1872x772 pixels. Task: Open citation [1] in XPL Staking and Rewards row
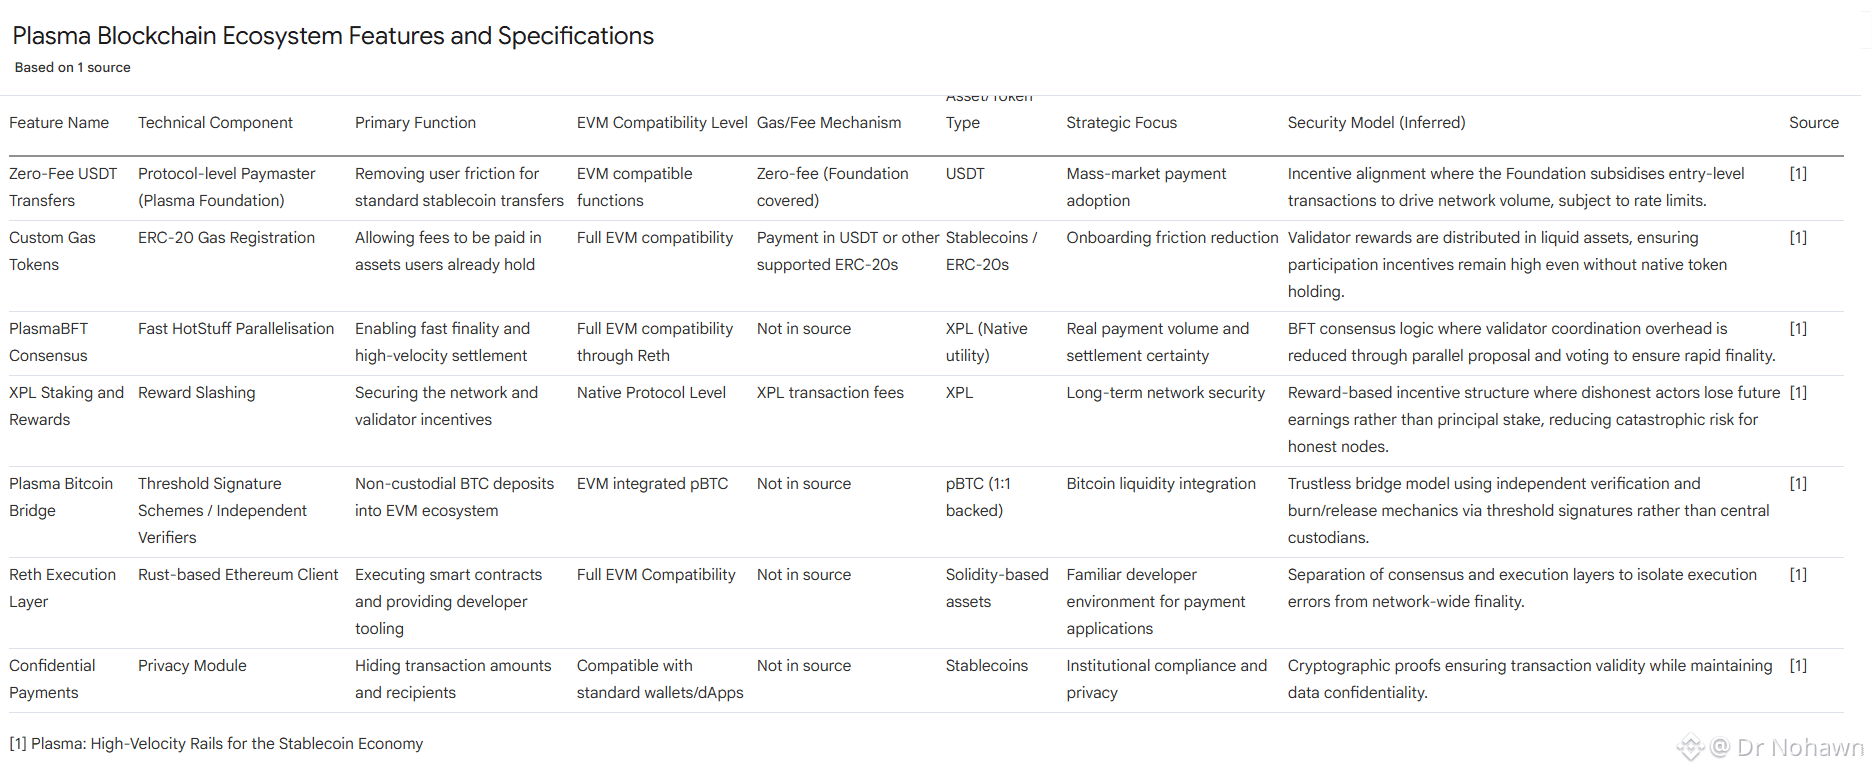[1798, 392]
